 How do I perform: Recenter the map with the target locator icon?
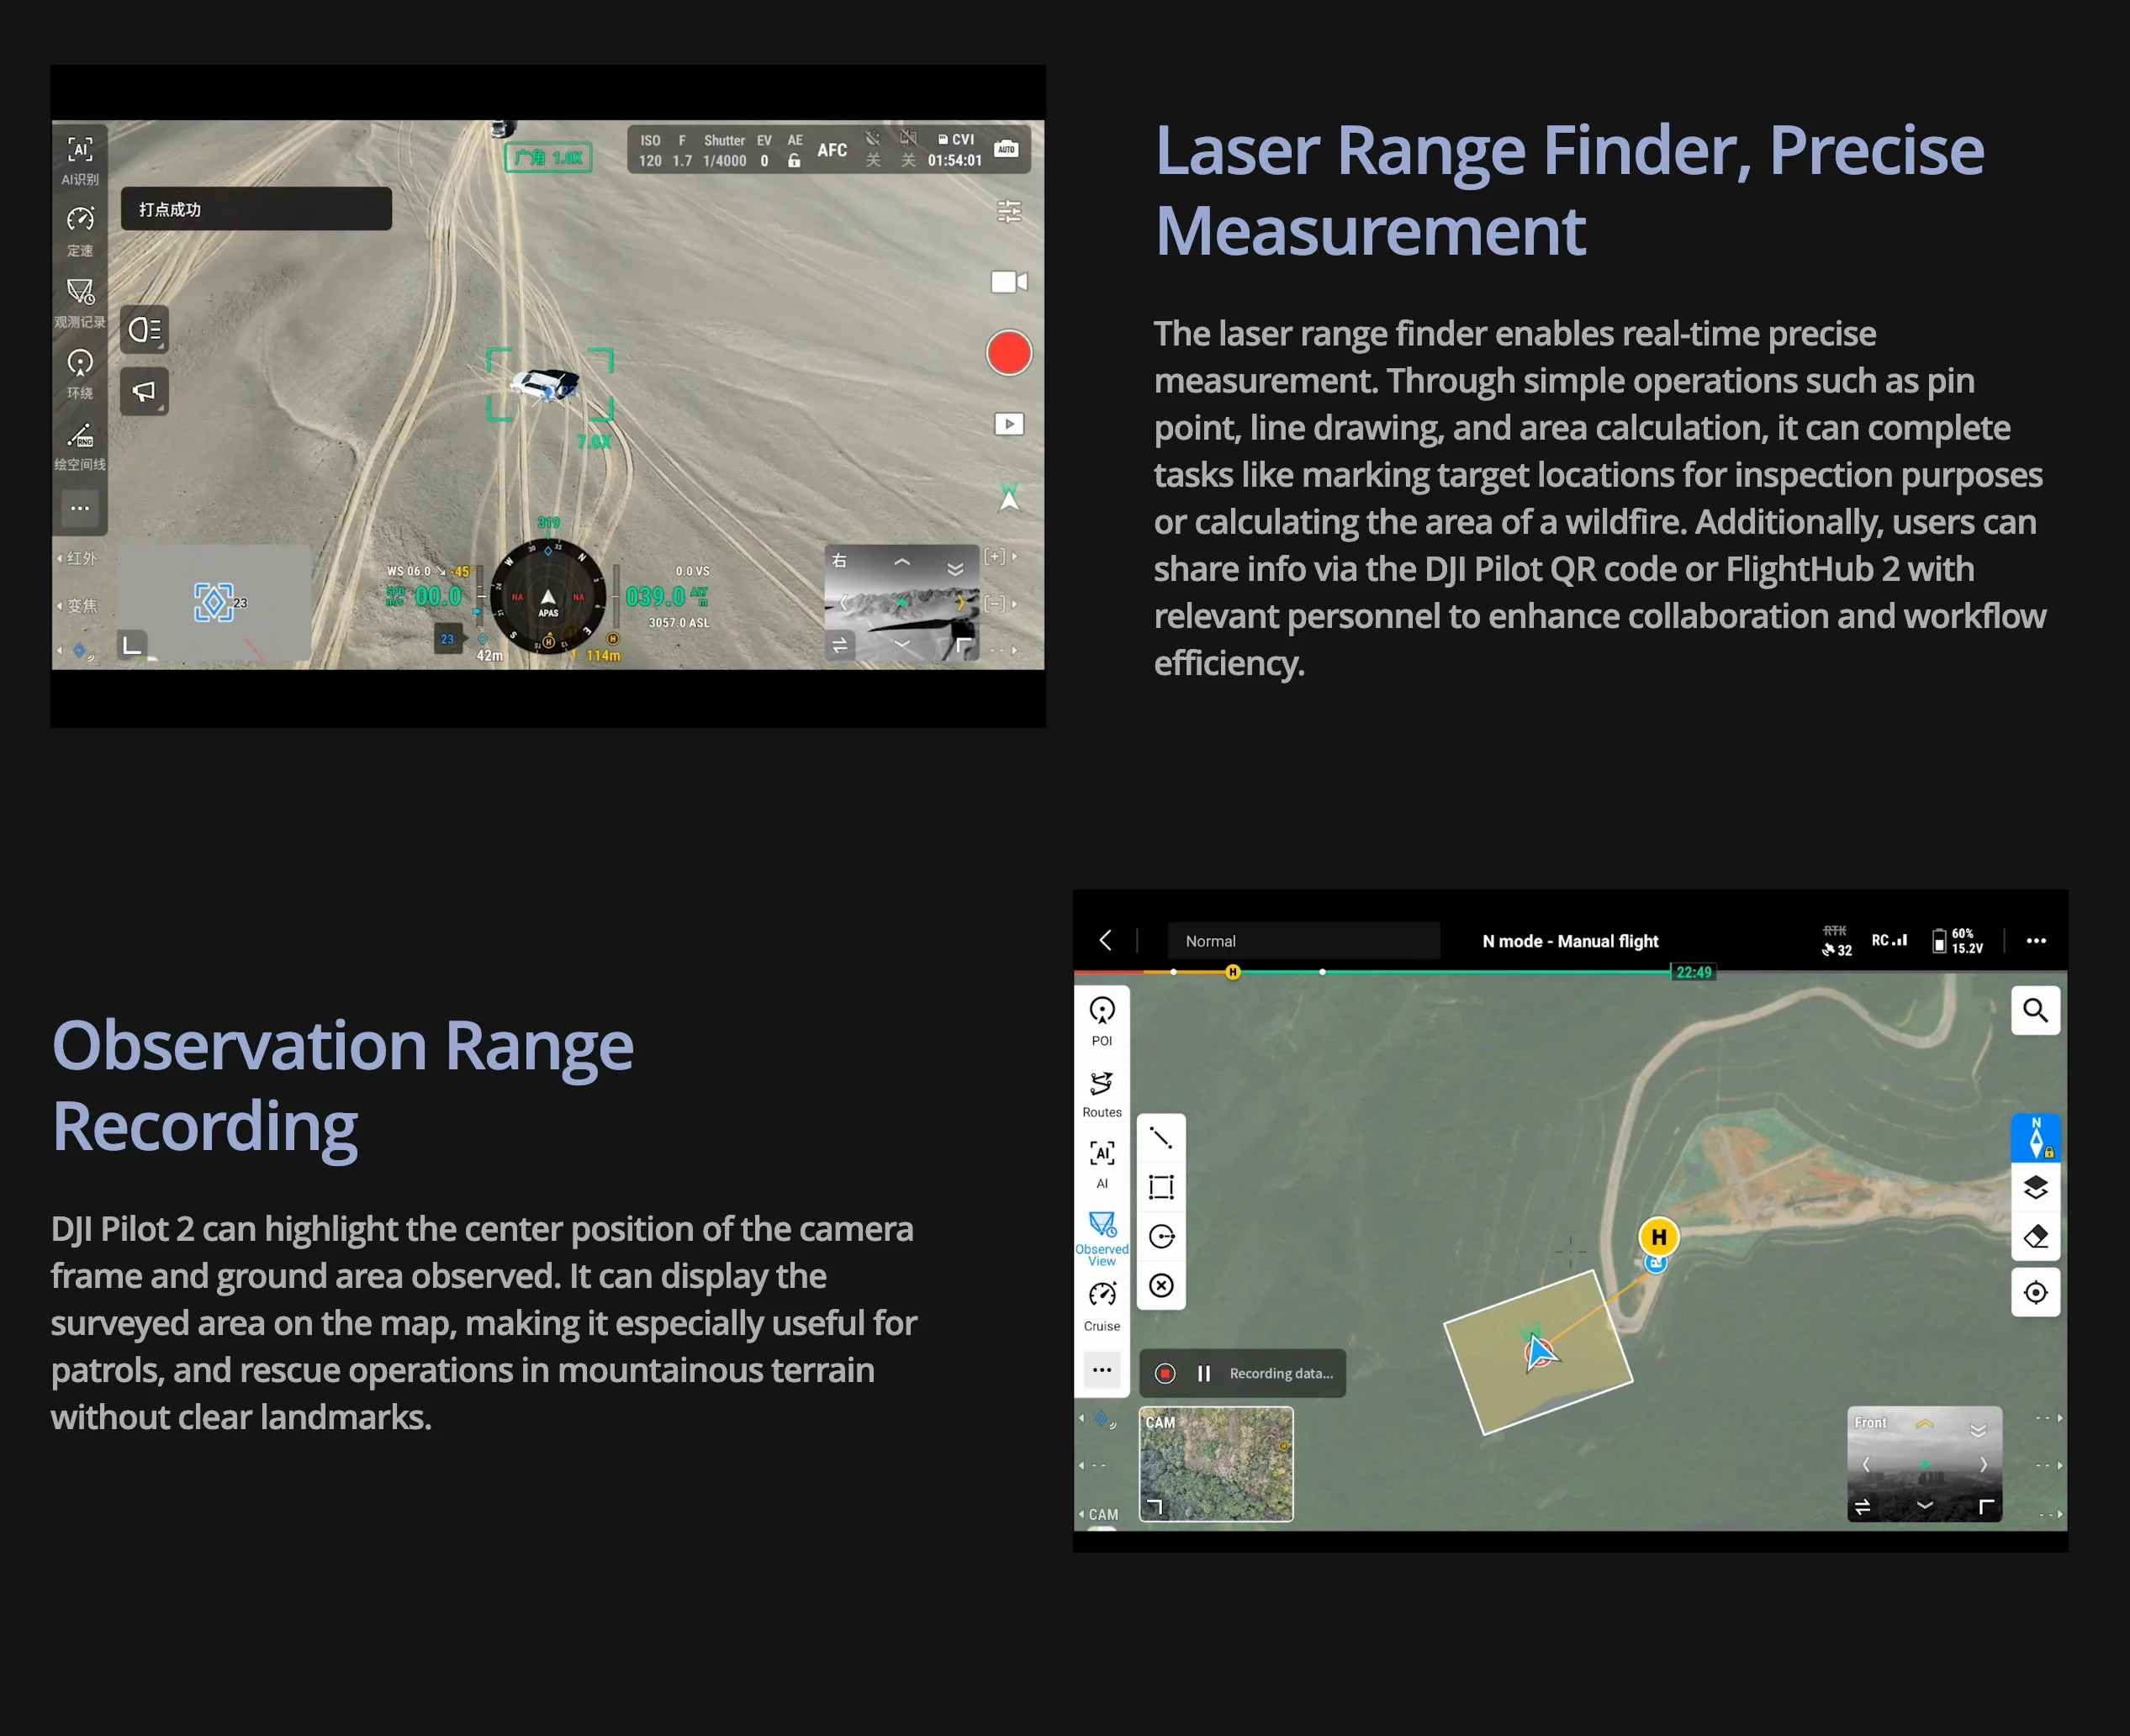(x=2035, y=1292)
